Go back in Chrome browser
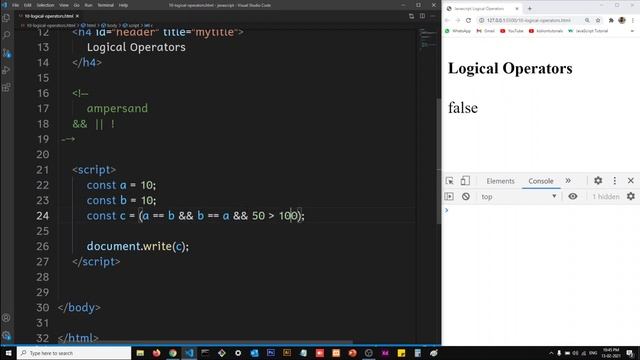This screenshot has height=360, width=640. click(x=447, y=20)
